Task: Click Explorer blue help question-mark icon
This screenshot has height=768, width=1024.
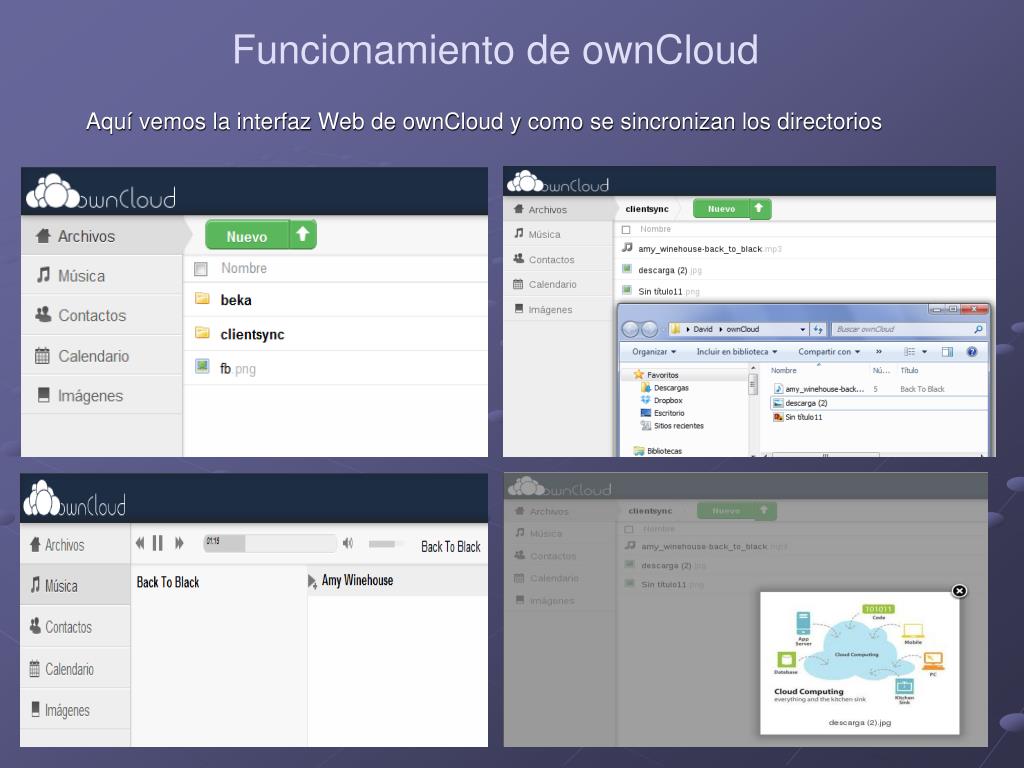Action: [x=972, y=352]
